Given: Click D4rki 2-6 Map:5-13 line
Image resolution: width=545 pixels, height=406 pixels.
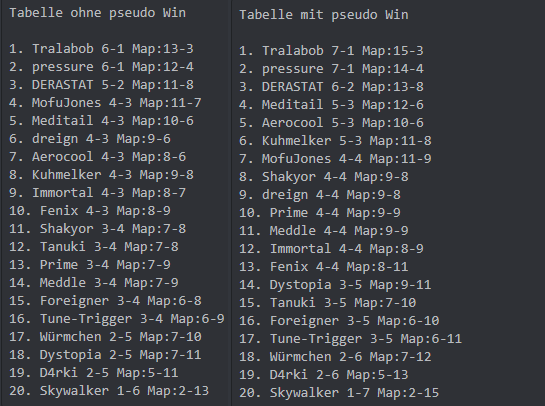Looking at the screenshot, I should (x=324, y=375).
